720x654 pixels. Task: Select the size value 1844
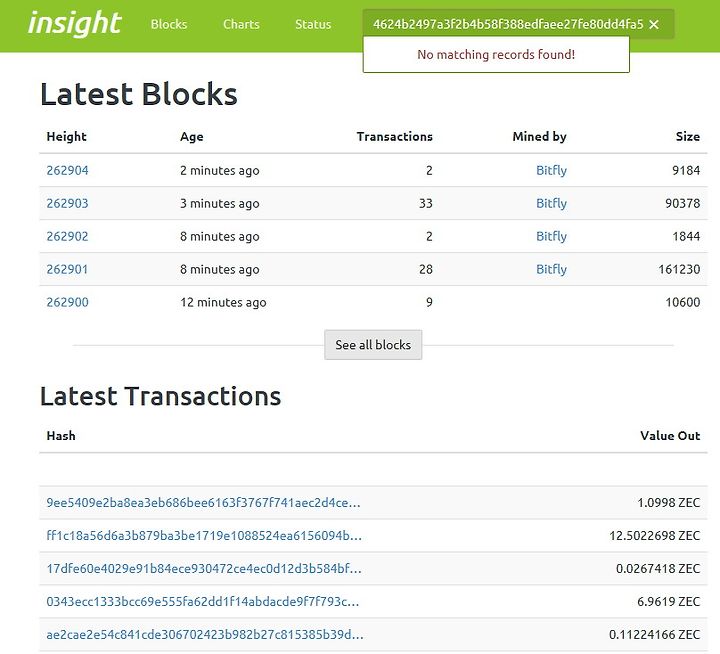pyautogui.click(x=686, y=237)
